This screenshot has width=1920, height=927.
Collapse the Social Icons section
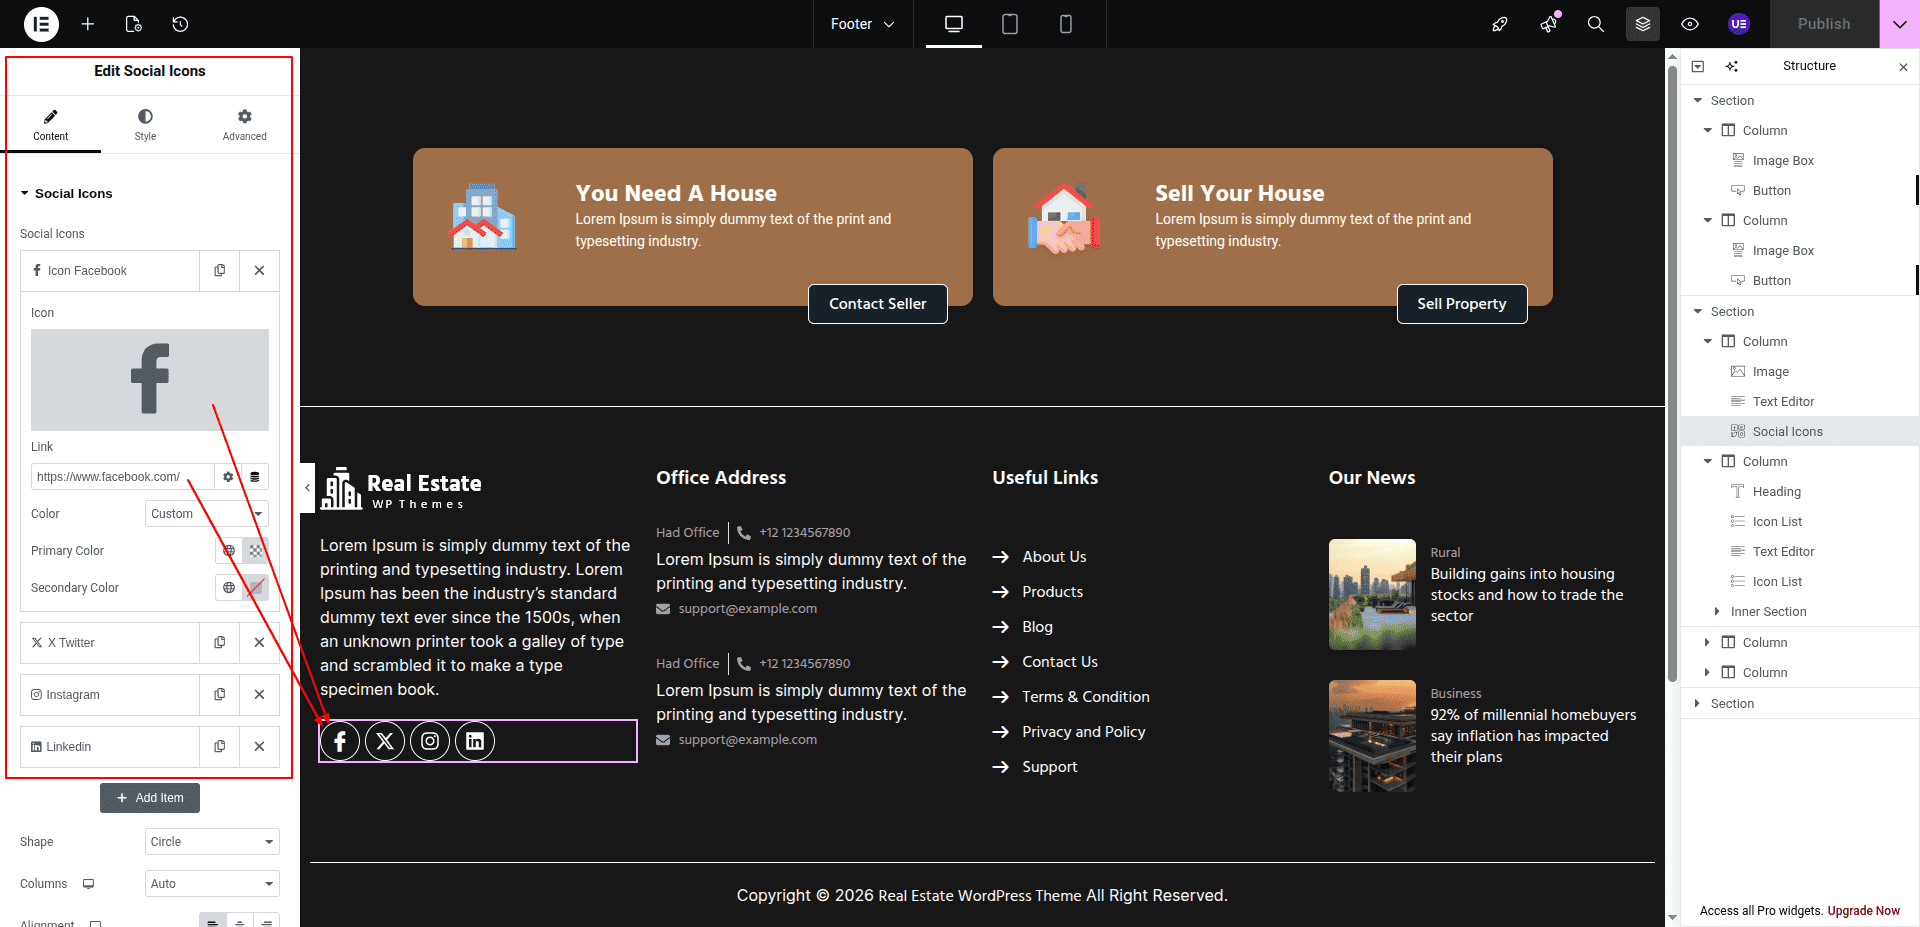click(25, 194)
